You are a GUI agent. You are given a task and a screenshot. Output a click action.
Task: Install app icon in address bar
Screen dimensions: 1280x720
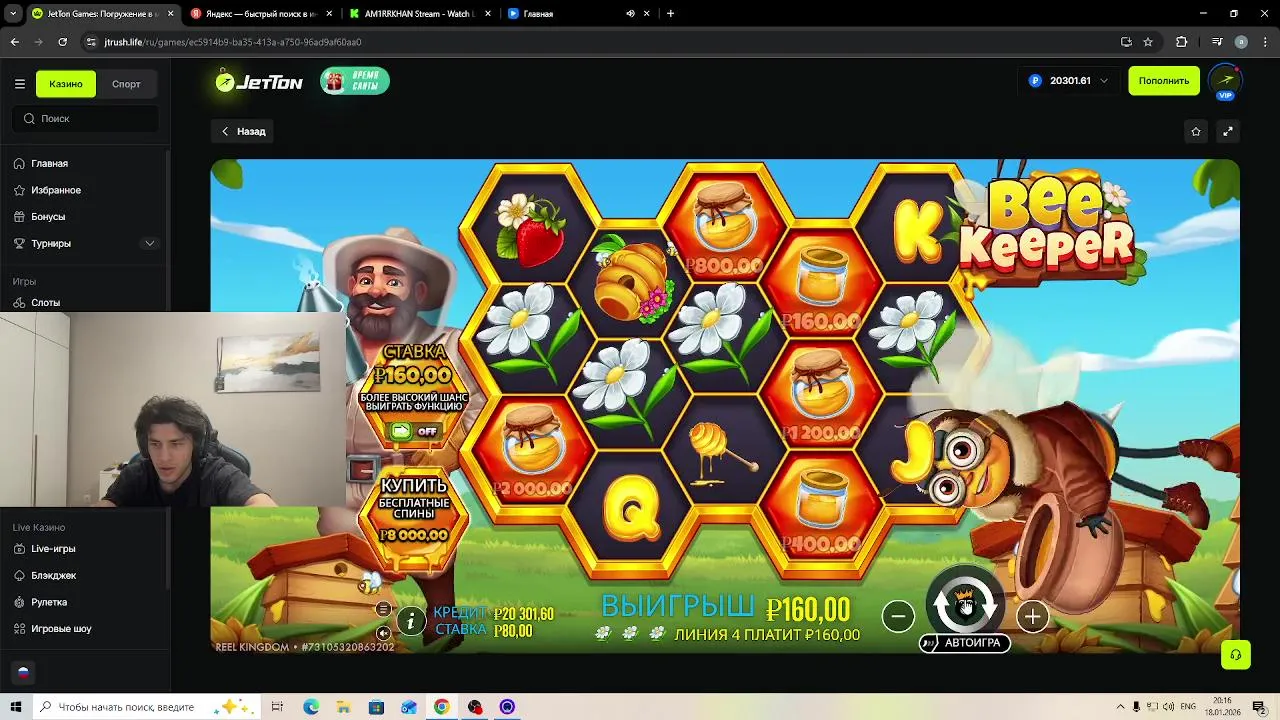1126,42
